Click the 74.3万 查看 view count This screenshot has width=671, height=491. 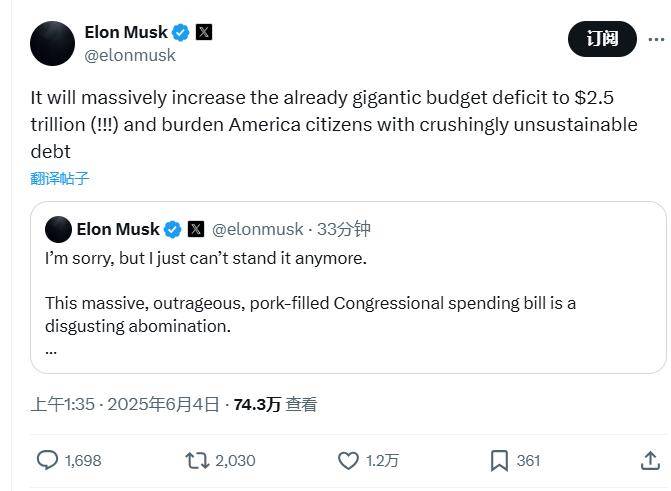pos(275,404)
